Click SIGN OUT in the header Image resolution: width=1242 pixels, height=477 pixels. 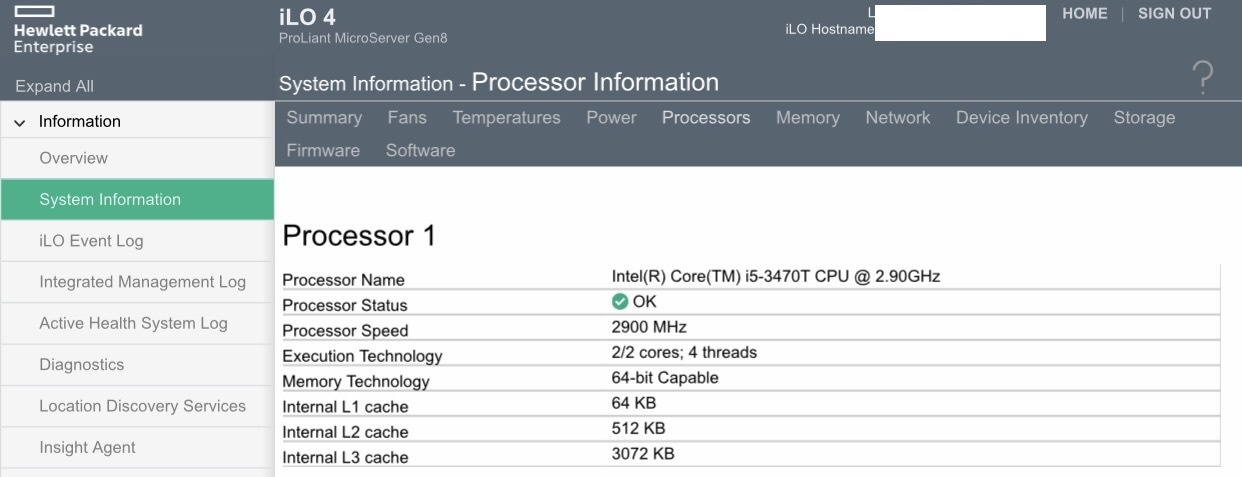click(1174, 14)
